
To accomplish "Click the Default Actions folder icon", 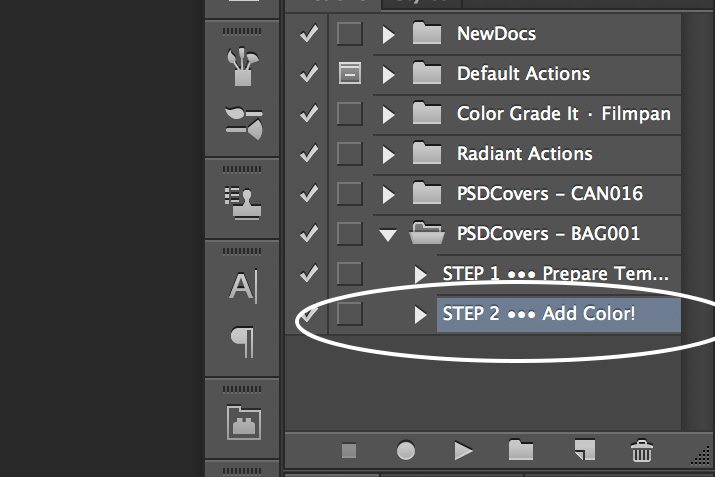I will 427,73.
